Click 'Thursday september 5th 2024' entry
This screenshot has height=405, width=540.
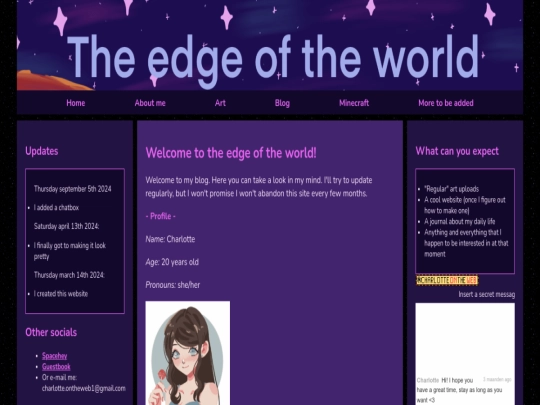(x=72, y=189)
